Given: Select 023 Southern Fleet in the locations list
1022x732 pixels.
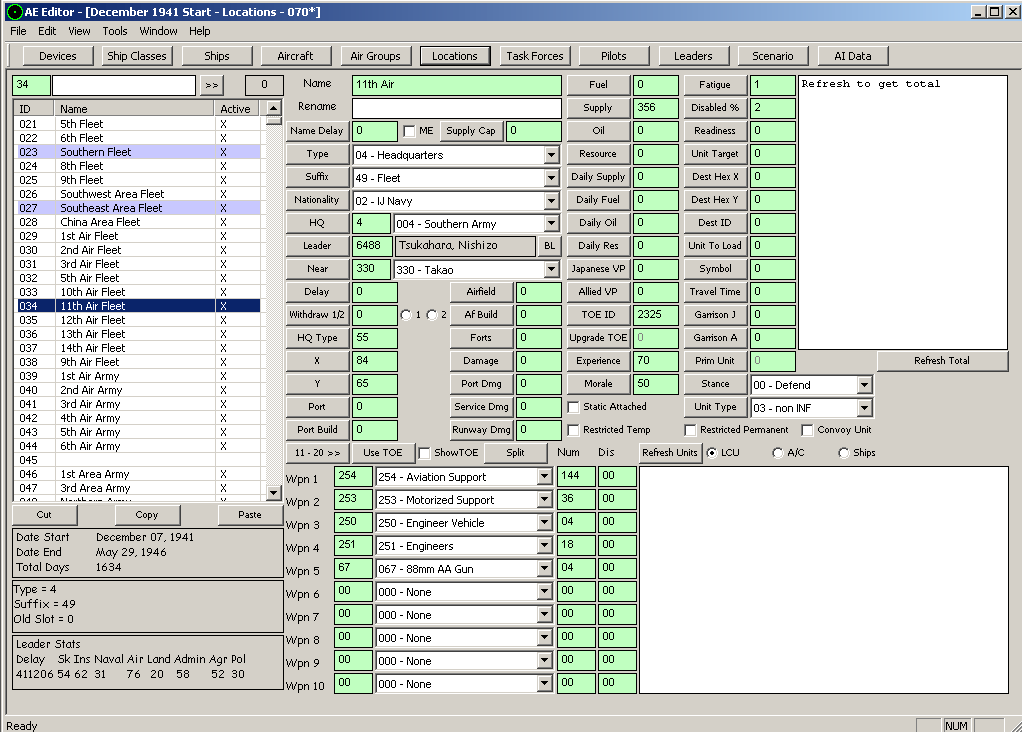Looking at the screenshot, I should click(95, 152).
